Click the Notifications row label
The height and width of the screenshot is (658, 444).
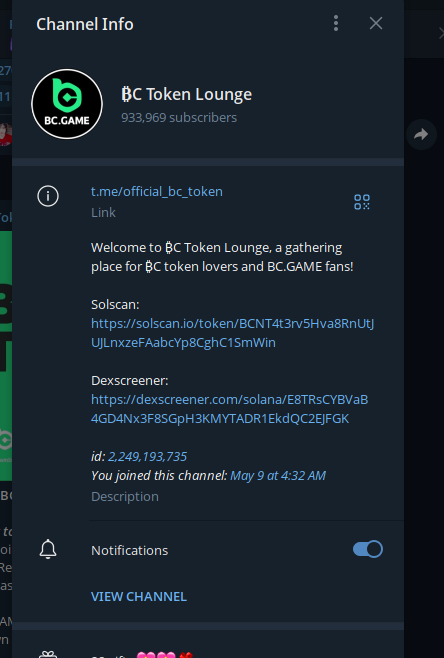coord(130,550)
